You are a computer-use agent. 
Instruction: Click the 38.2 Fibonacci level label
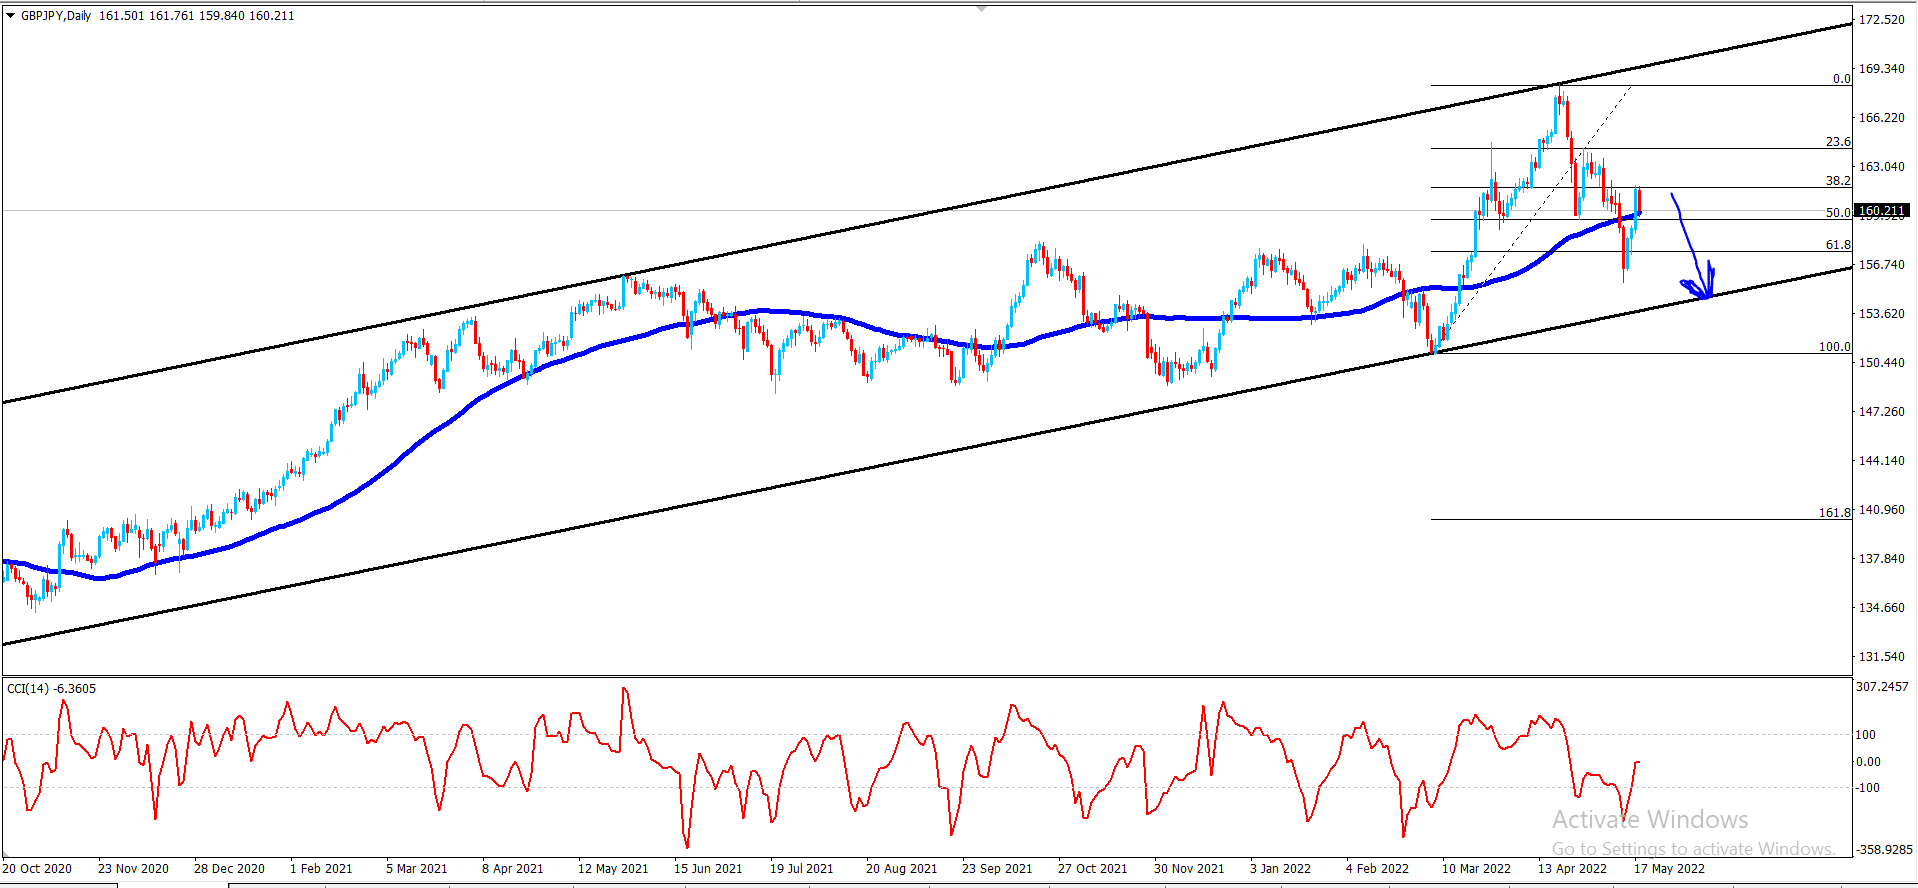tap(1838, 181)
